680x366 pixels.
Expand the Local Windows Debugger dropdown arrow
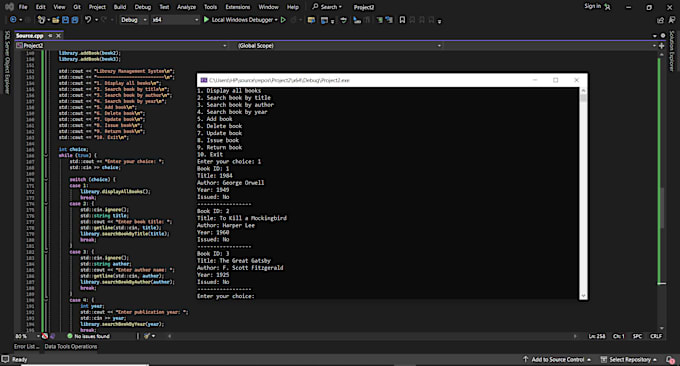(276, 20)
